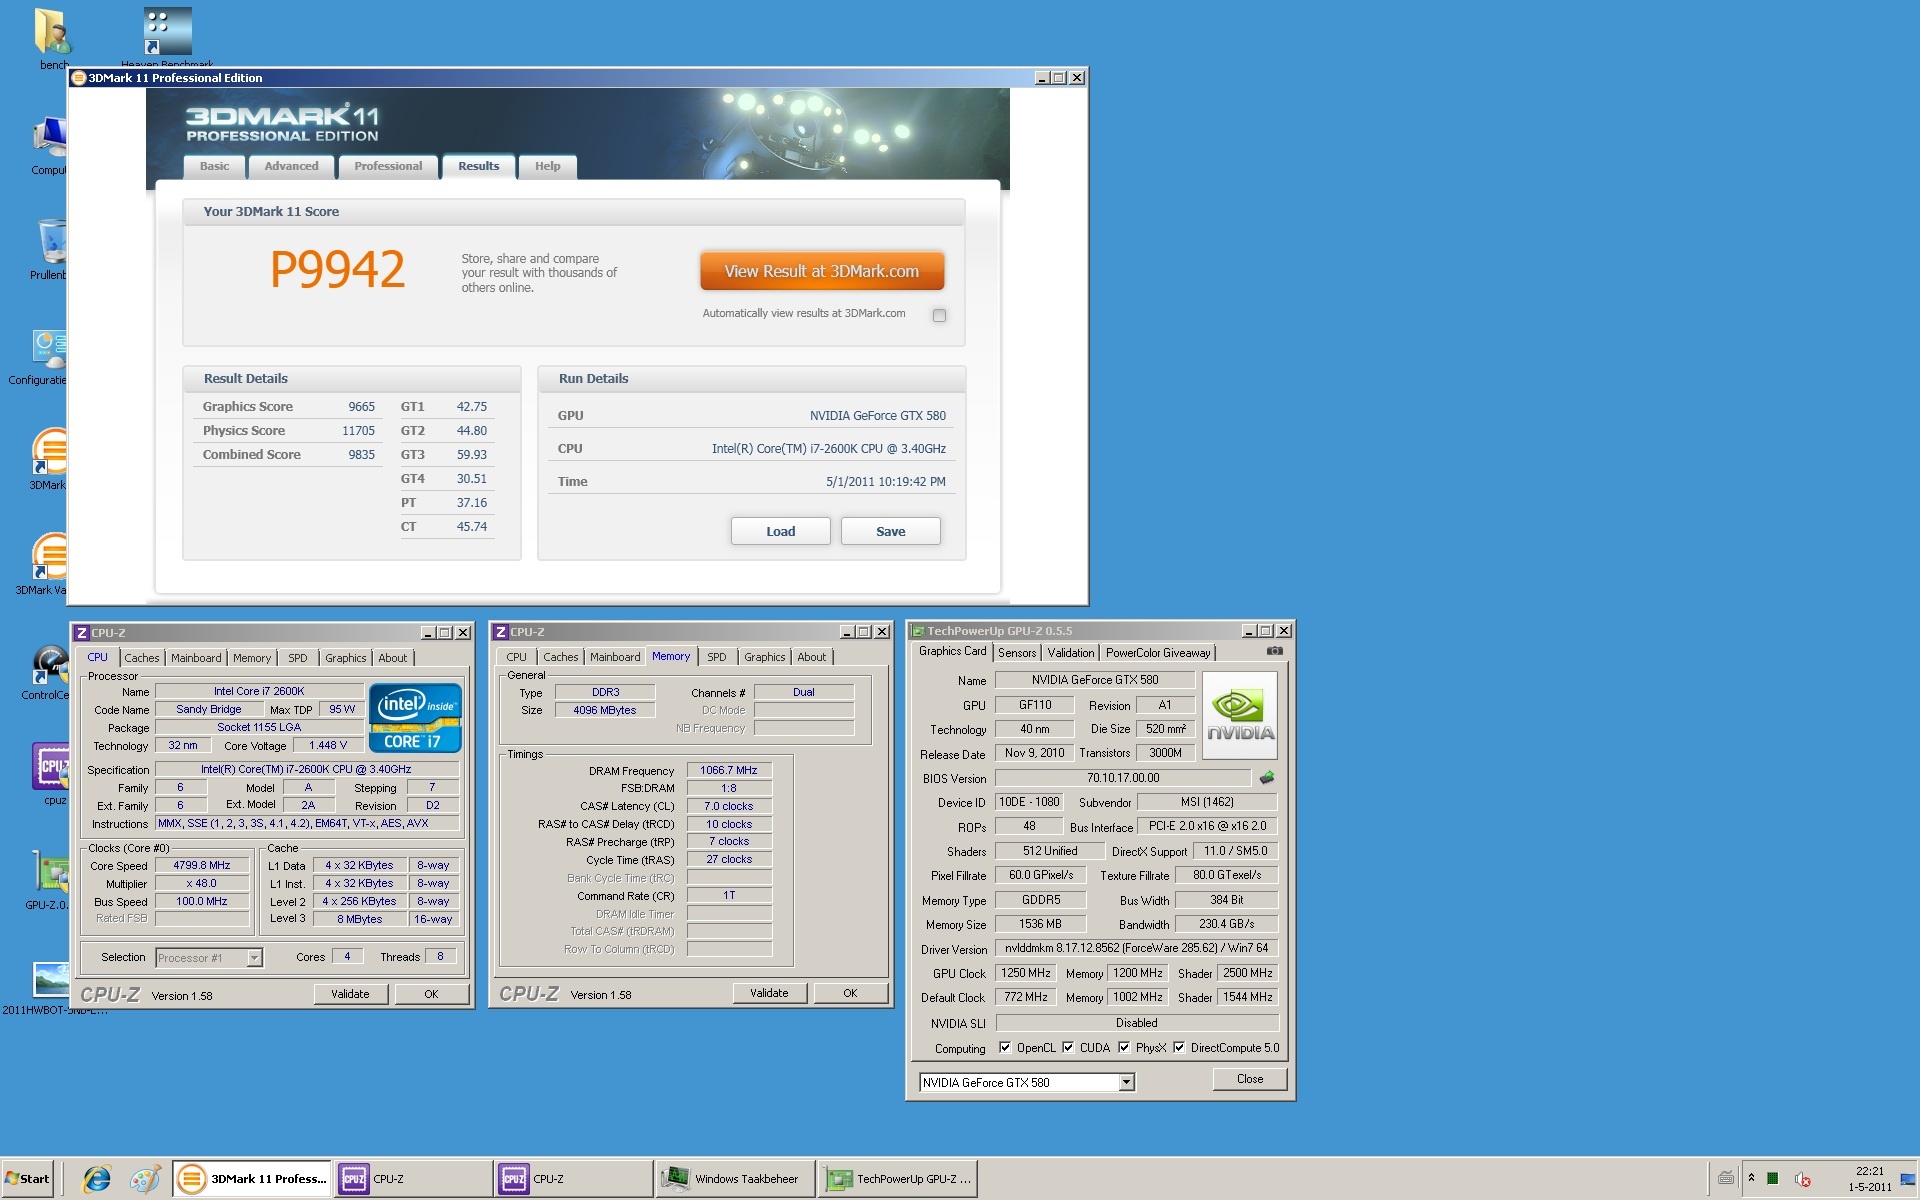Click the muted volume tray icon

tap(1802, 1179)
